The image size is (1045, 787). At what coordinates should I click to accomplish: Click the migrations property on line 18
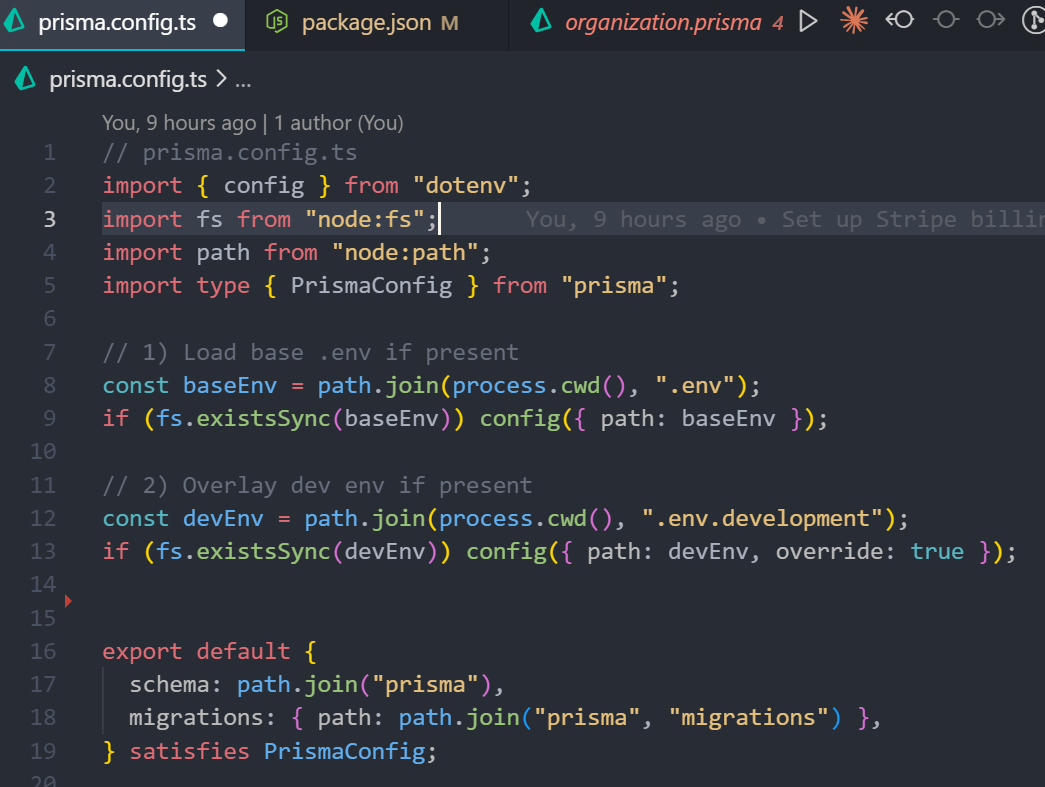tap(197, 718)
